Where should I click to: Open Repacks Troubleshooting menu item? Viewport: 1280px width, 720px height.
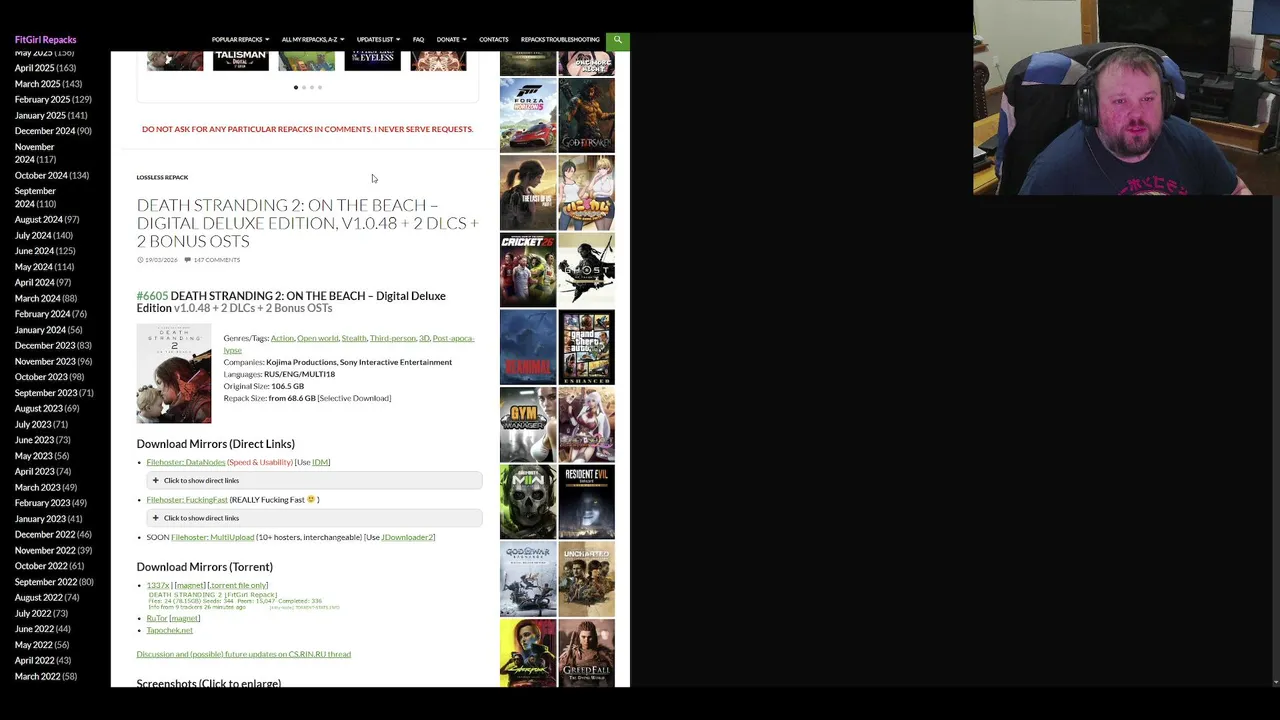coord(560,40)
